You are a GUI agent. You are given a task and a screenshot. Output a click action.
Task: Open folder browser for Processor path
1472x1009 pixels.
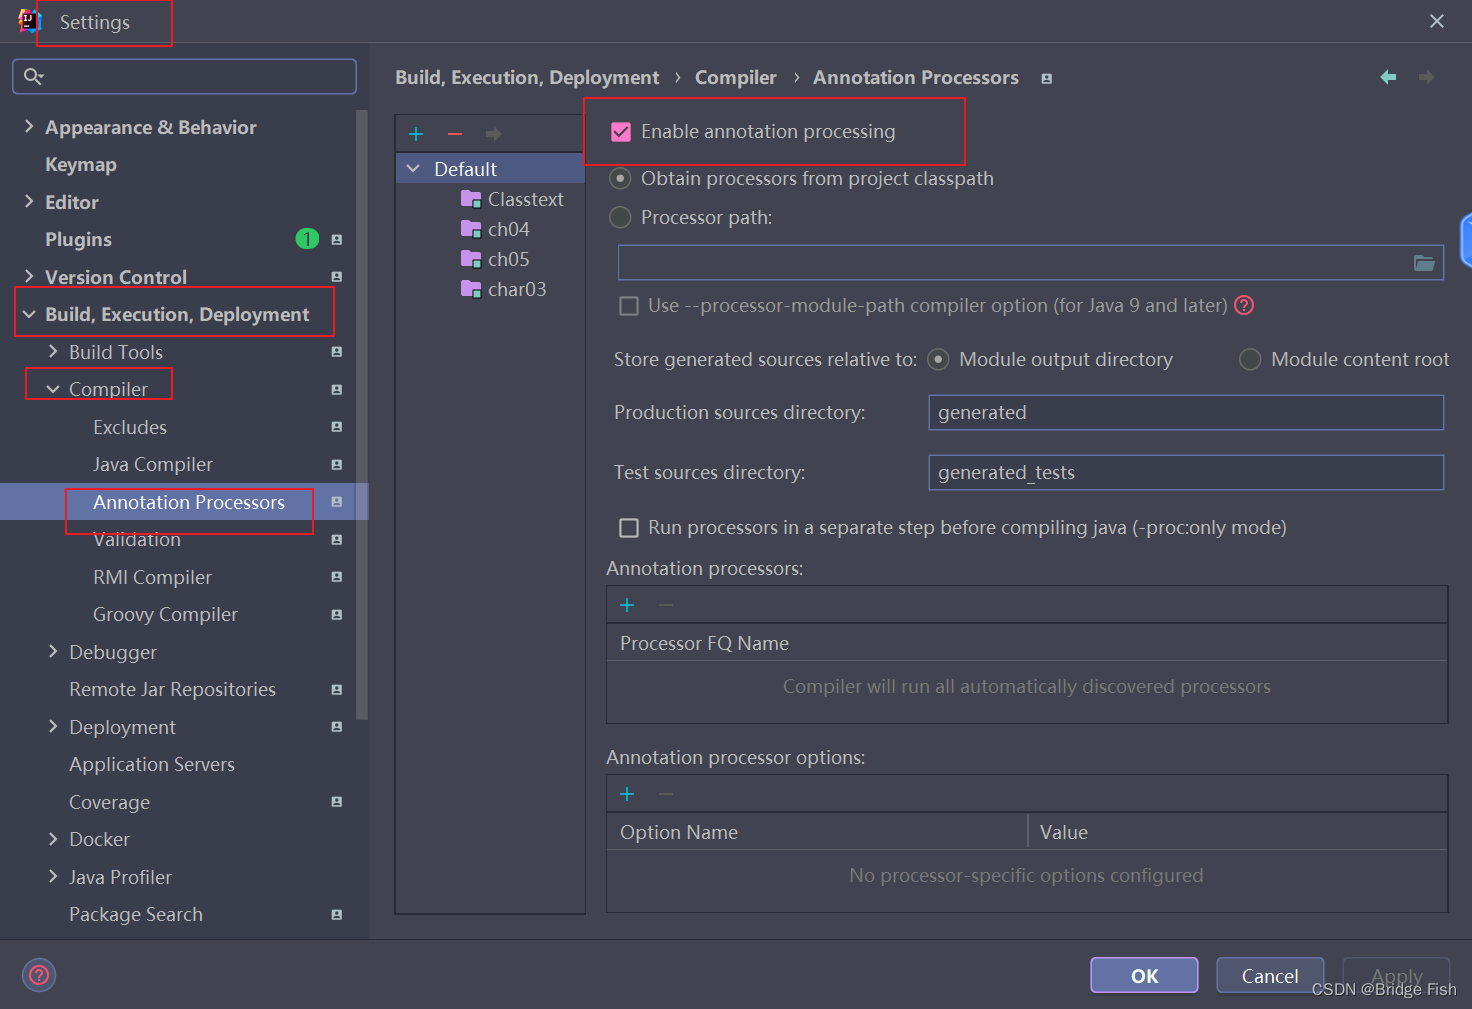(x=1424, y=262)
